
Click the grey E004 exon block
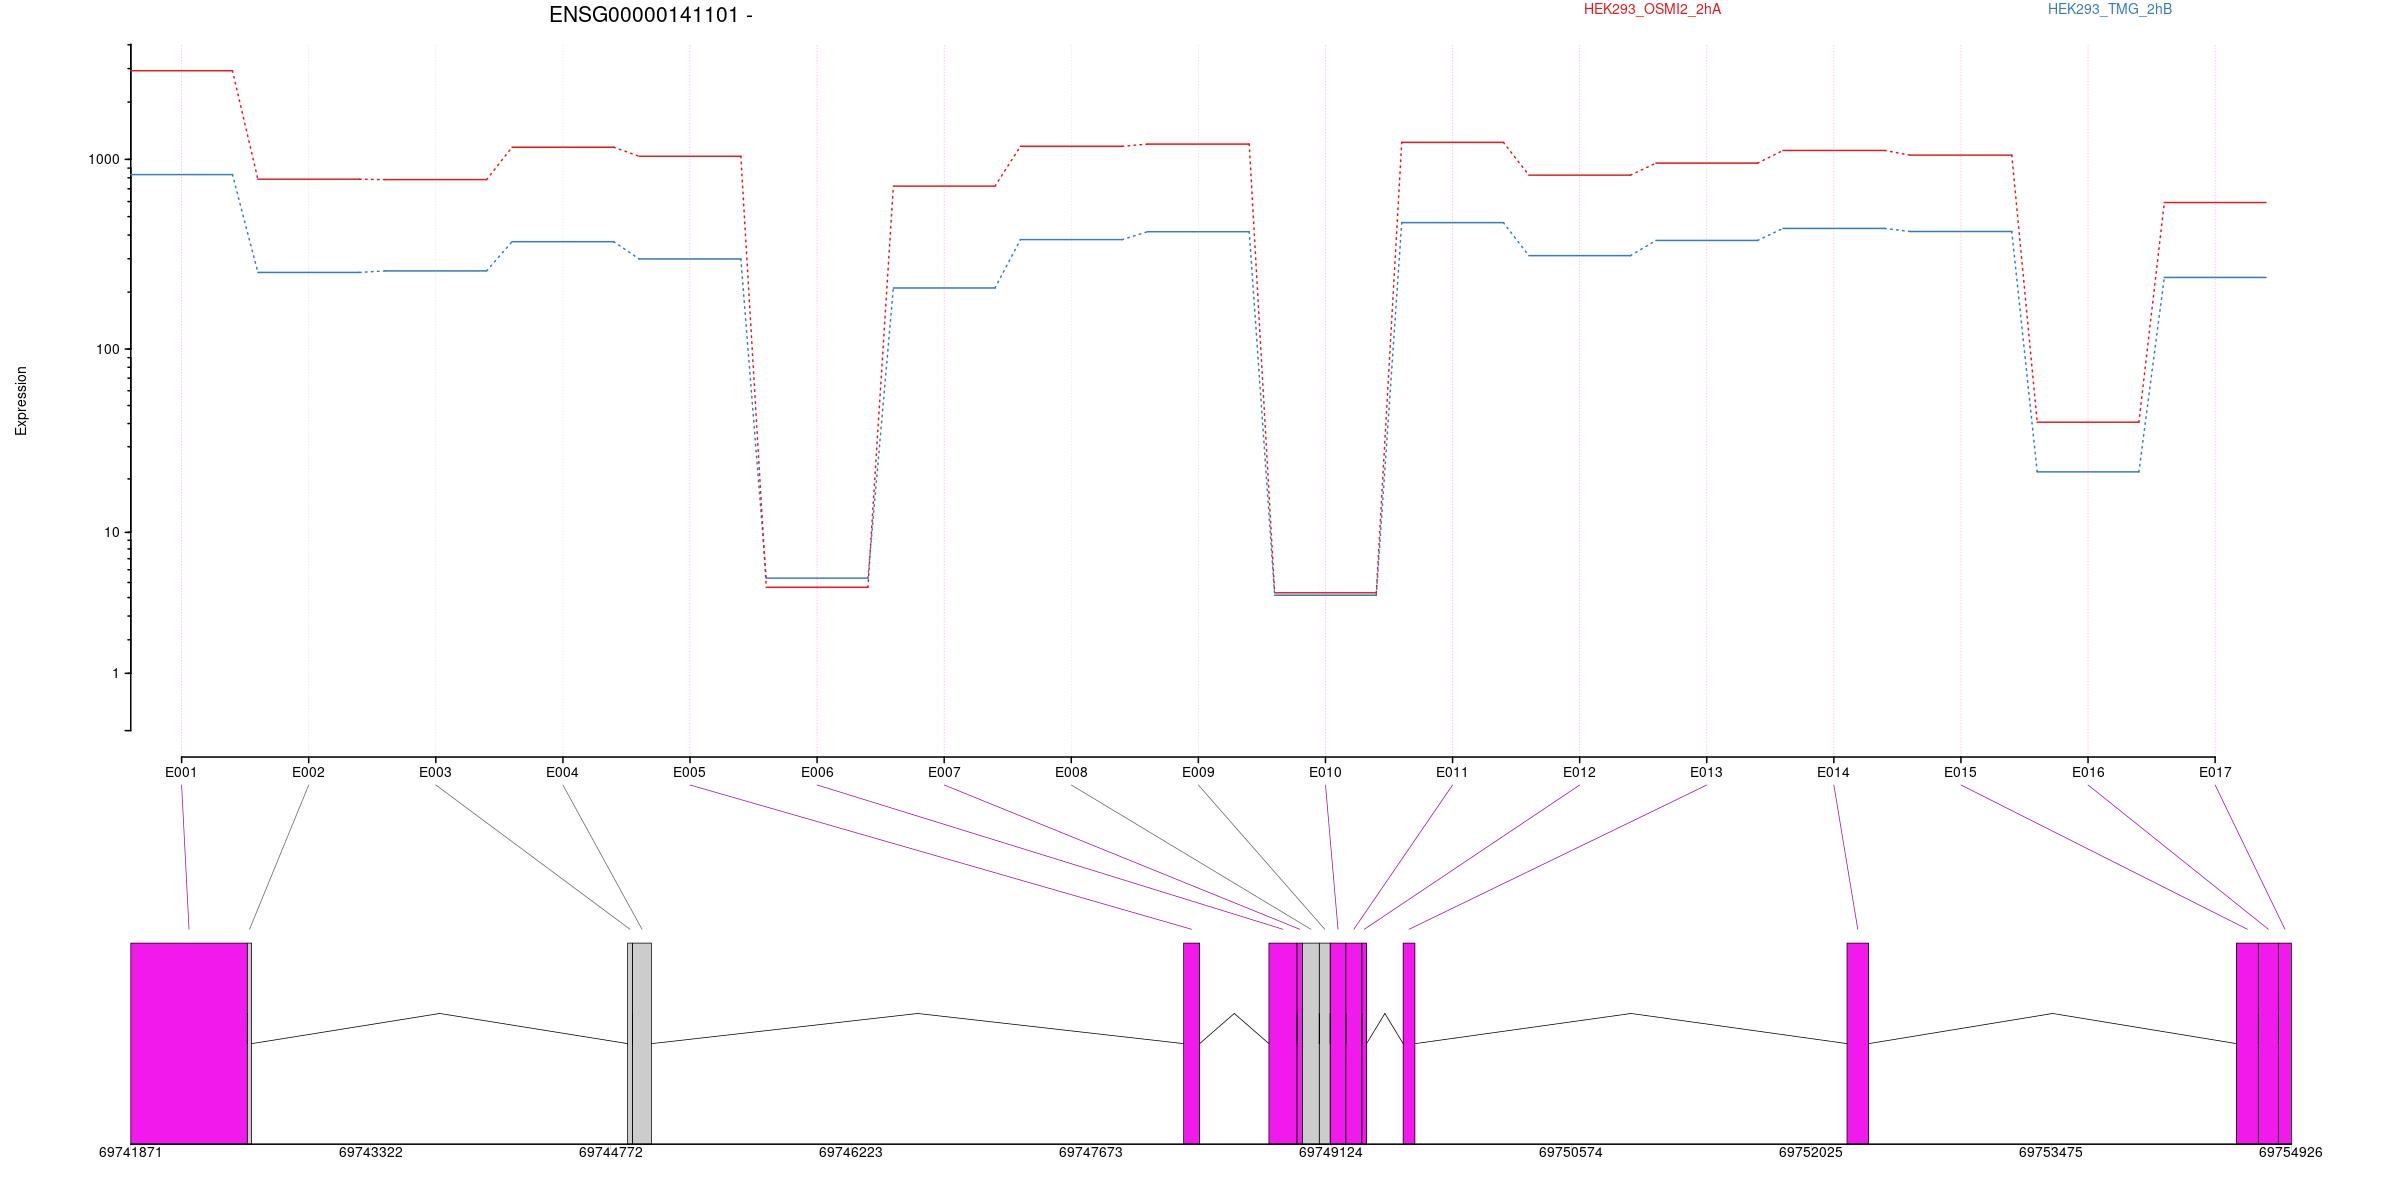coord(642,1043)
